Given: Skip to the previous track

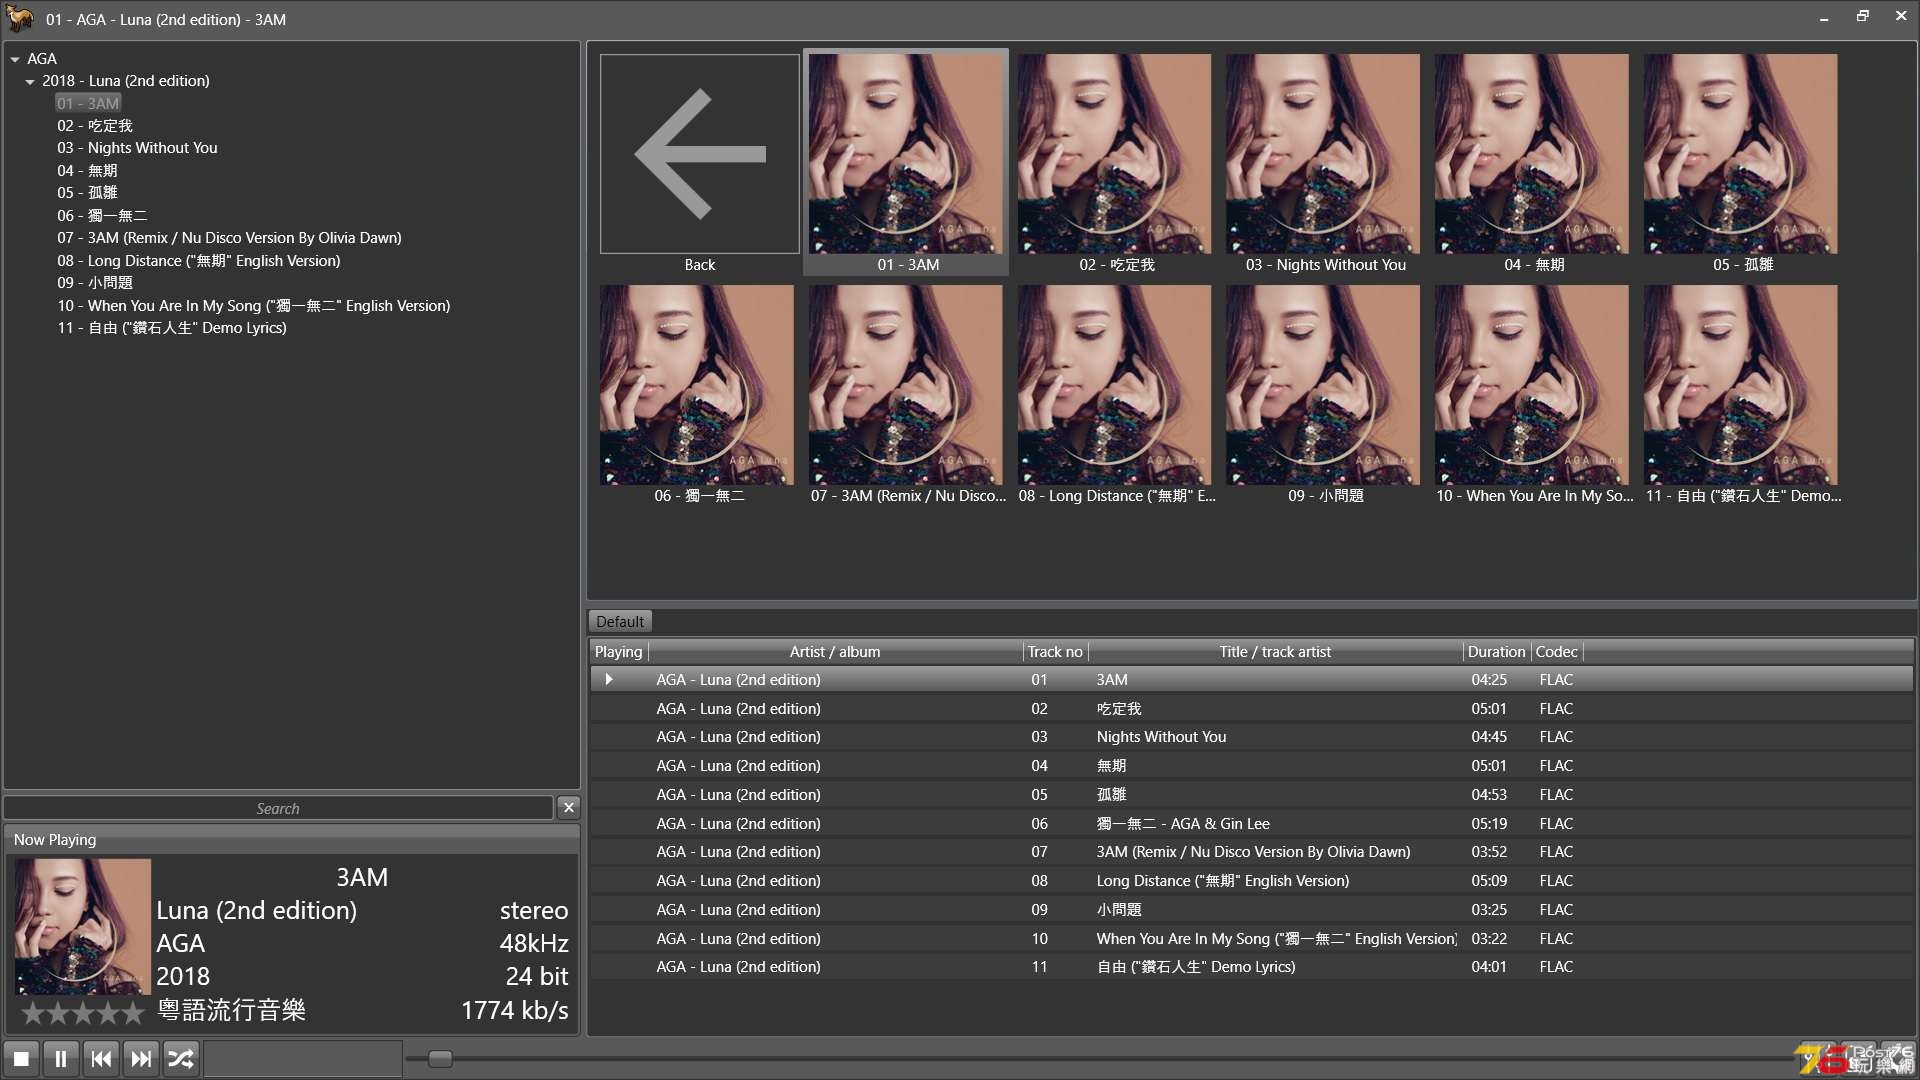Looking at the screenshot, I should click(101, 1058).
